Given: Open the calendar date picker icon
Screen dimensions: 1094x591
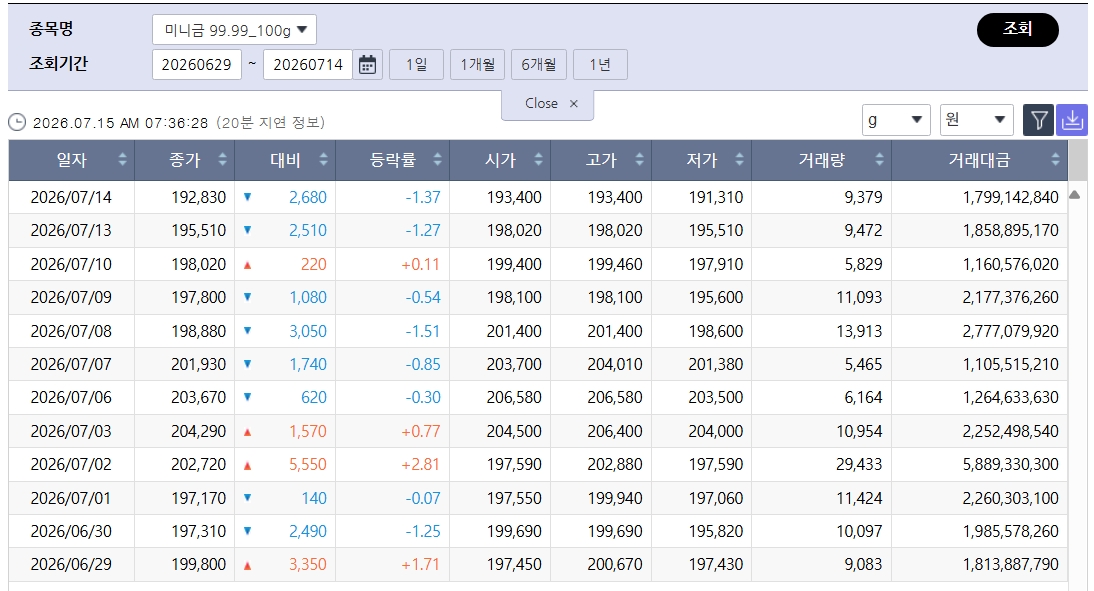Looking at the screenshot, I should (367, 65).
